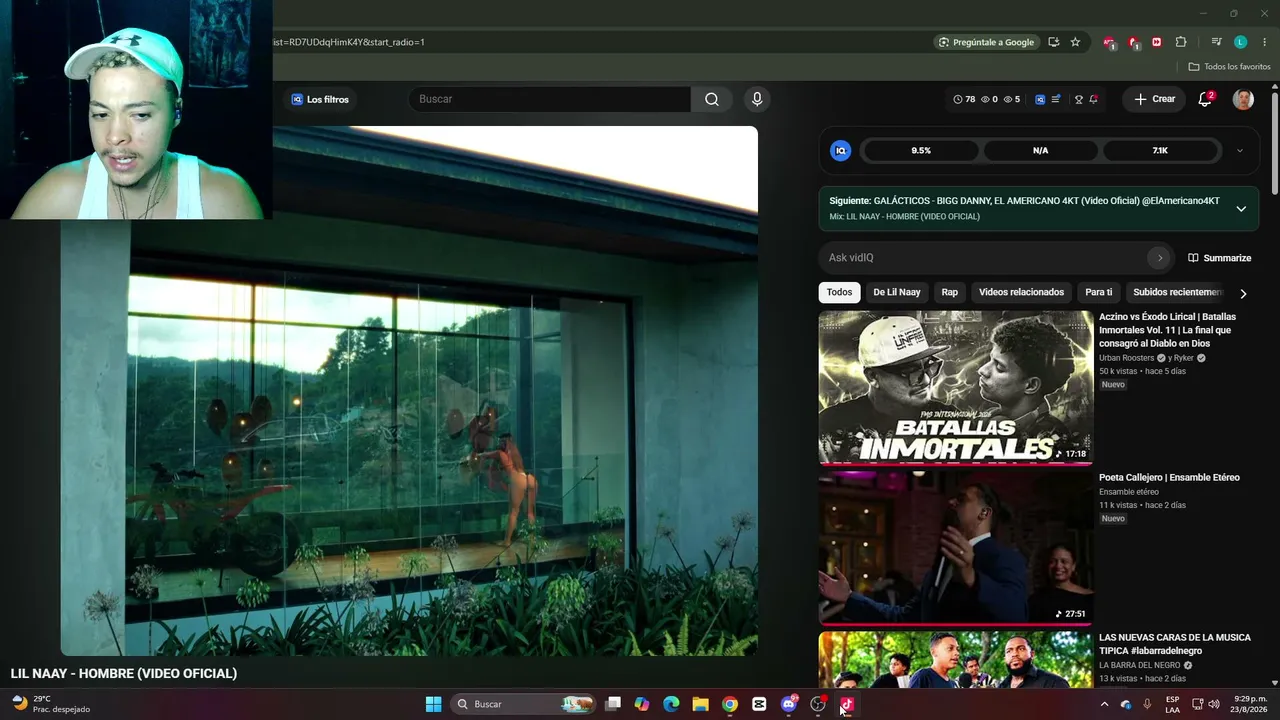Select the Rap filter chip

(950, 292)
